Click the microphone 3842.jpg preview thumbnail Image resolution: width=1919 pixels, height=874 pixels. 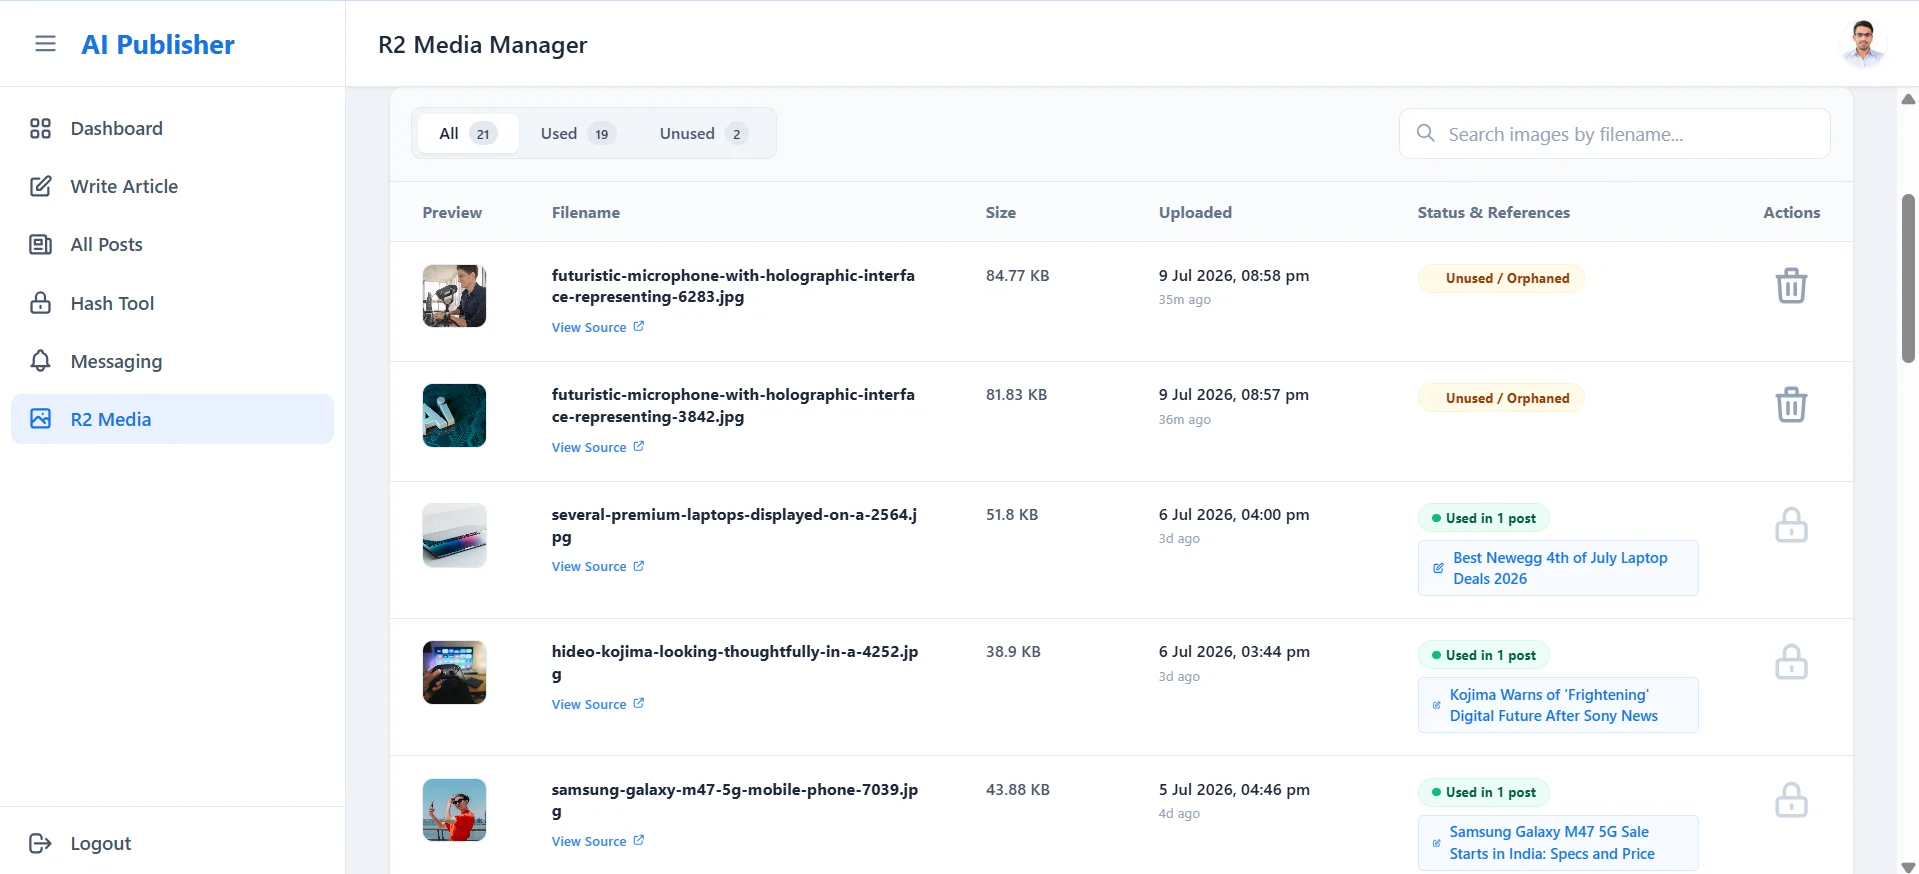[454, 415]
